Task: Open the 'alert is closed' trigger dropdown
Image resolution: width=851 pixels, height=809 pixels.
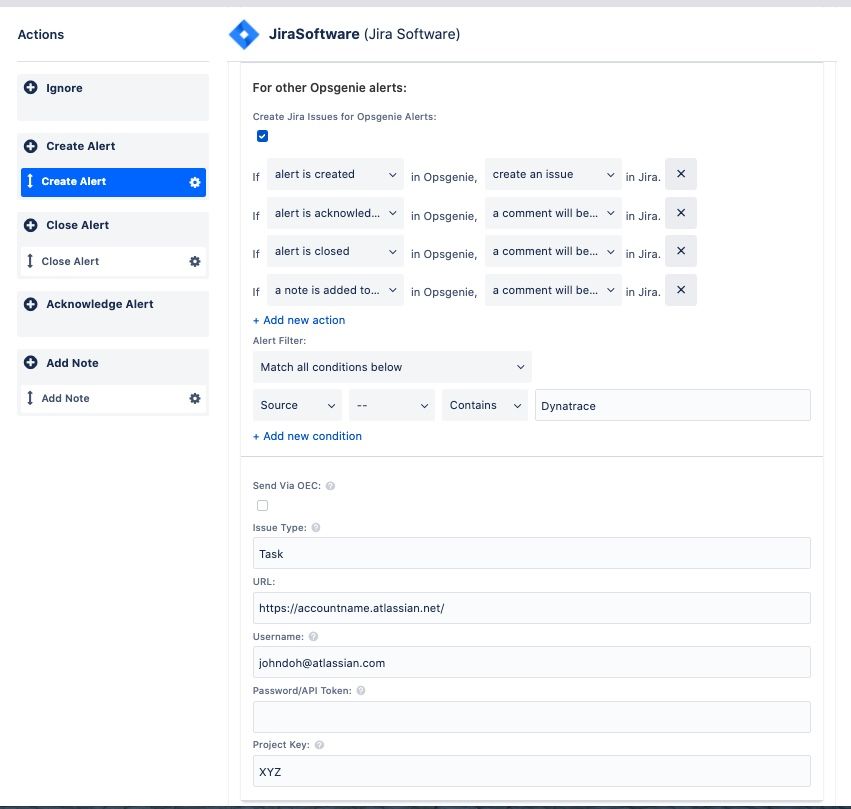Action: pos(335,251)
